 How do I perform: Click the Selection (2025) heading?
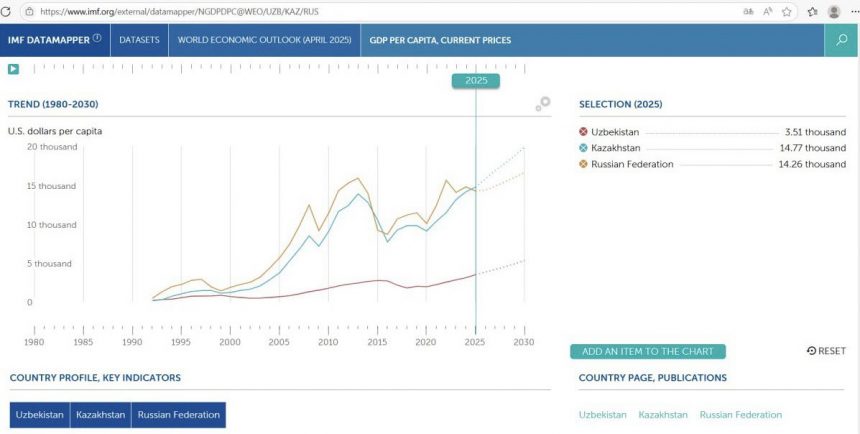[x=620, y=104]
